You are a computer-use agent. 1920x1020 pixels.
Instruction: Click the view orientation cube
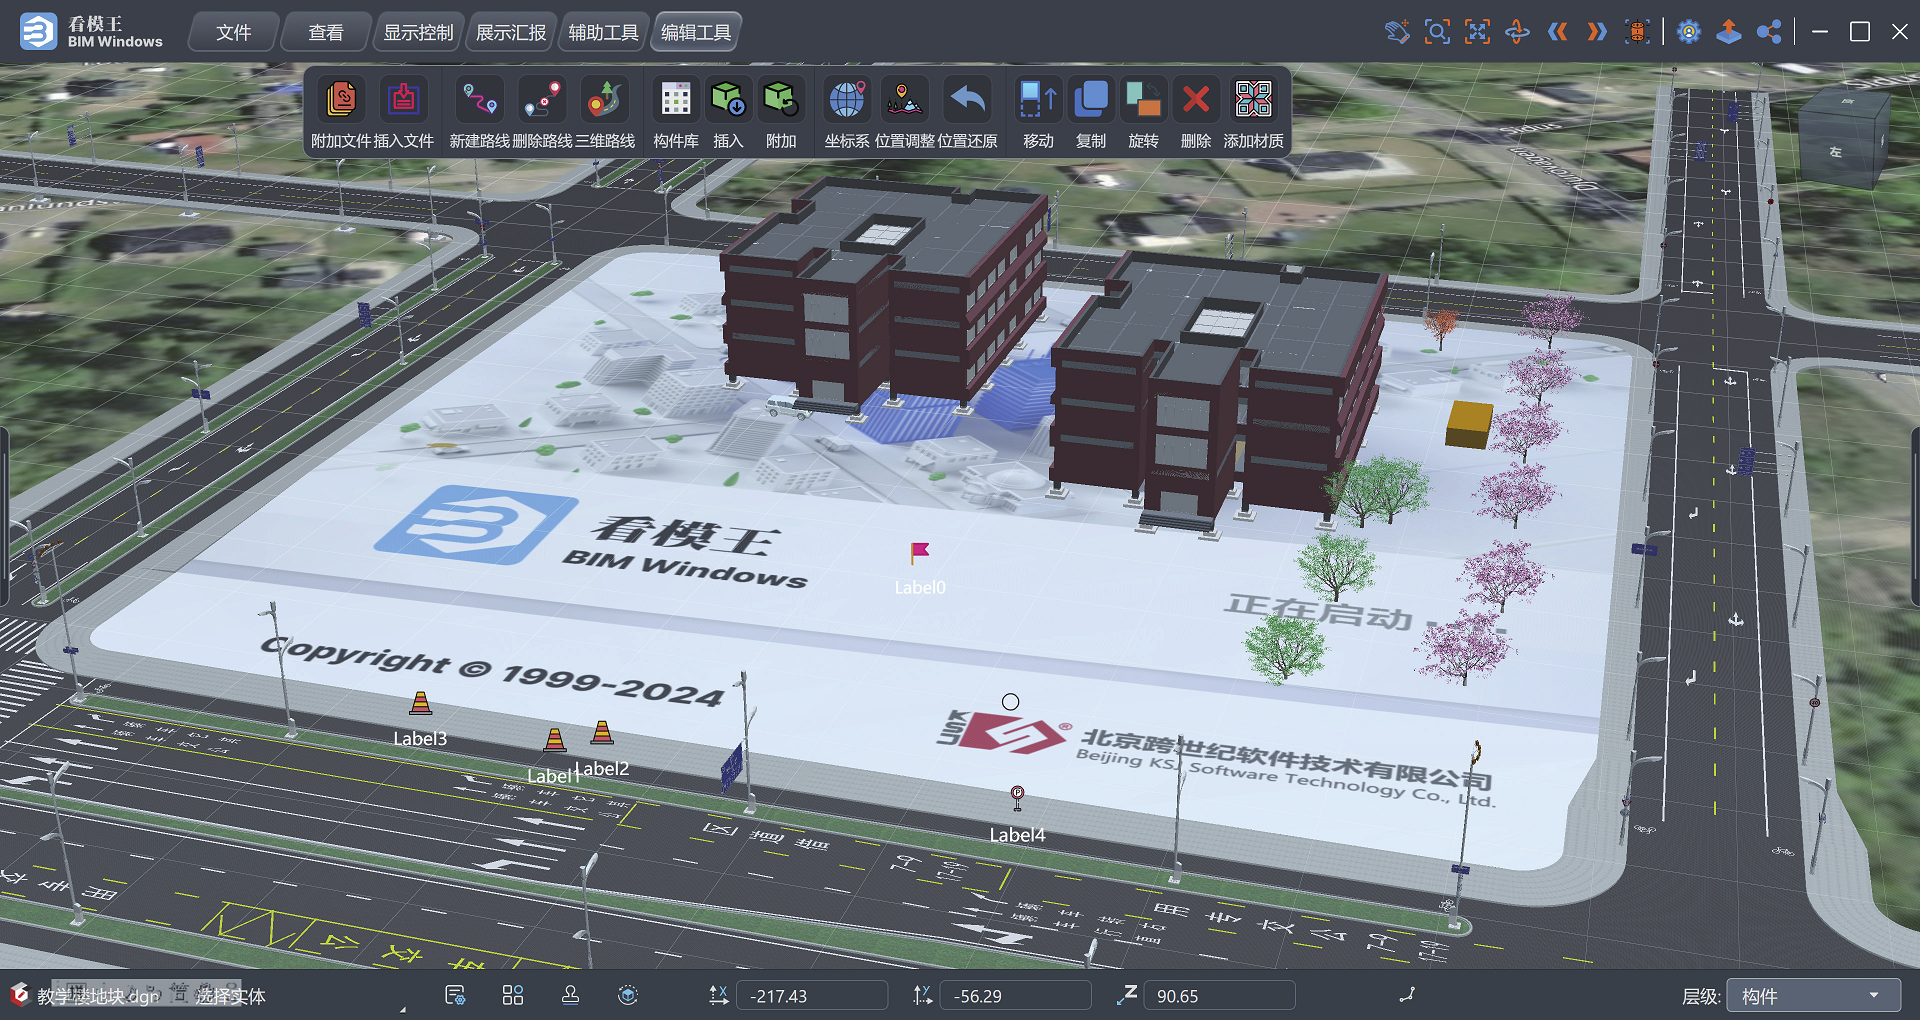pos(1842,140)
